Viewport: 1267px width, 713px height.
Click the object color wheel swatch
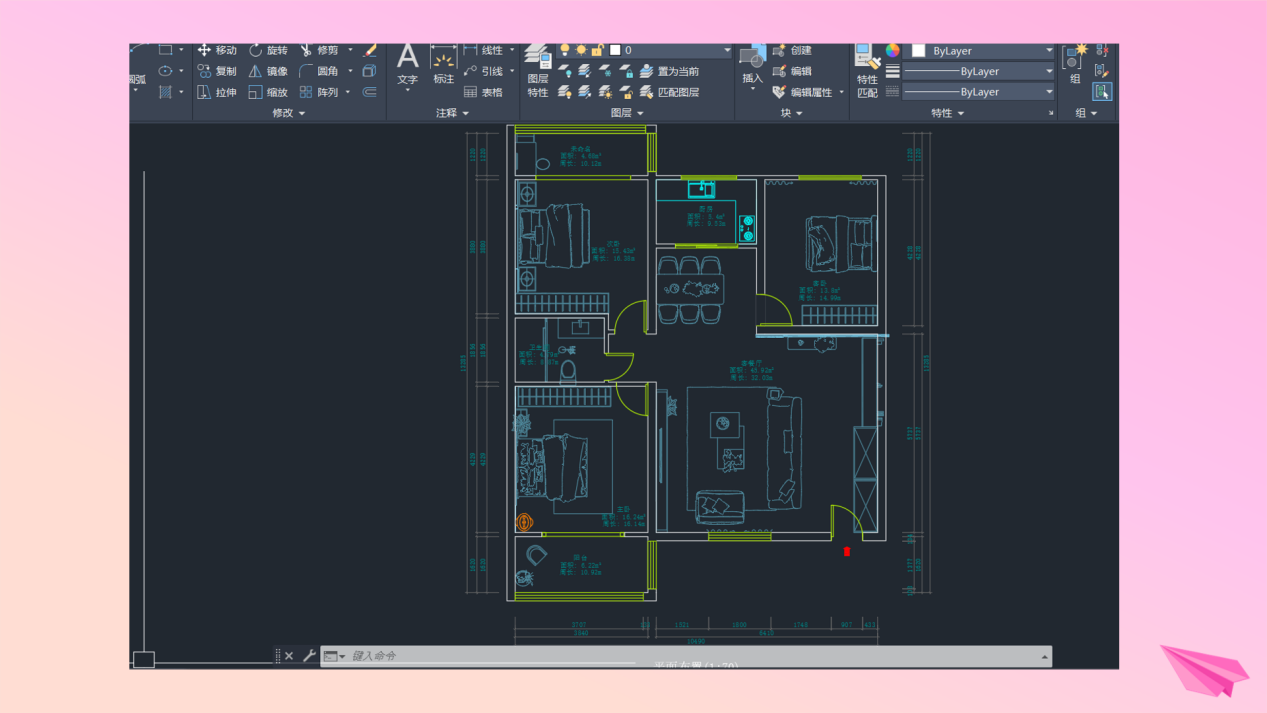(892, 50)
